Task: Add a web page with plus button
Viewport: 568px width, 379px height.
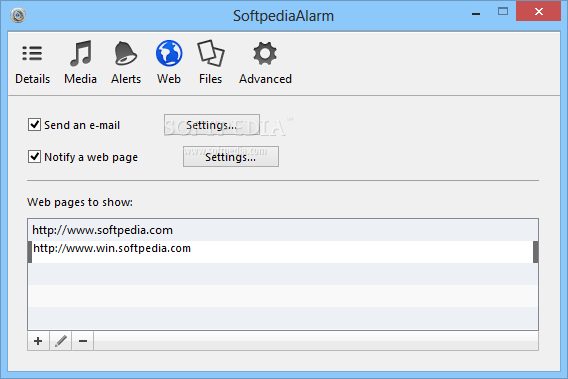Action: [38, 341]
